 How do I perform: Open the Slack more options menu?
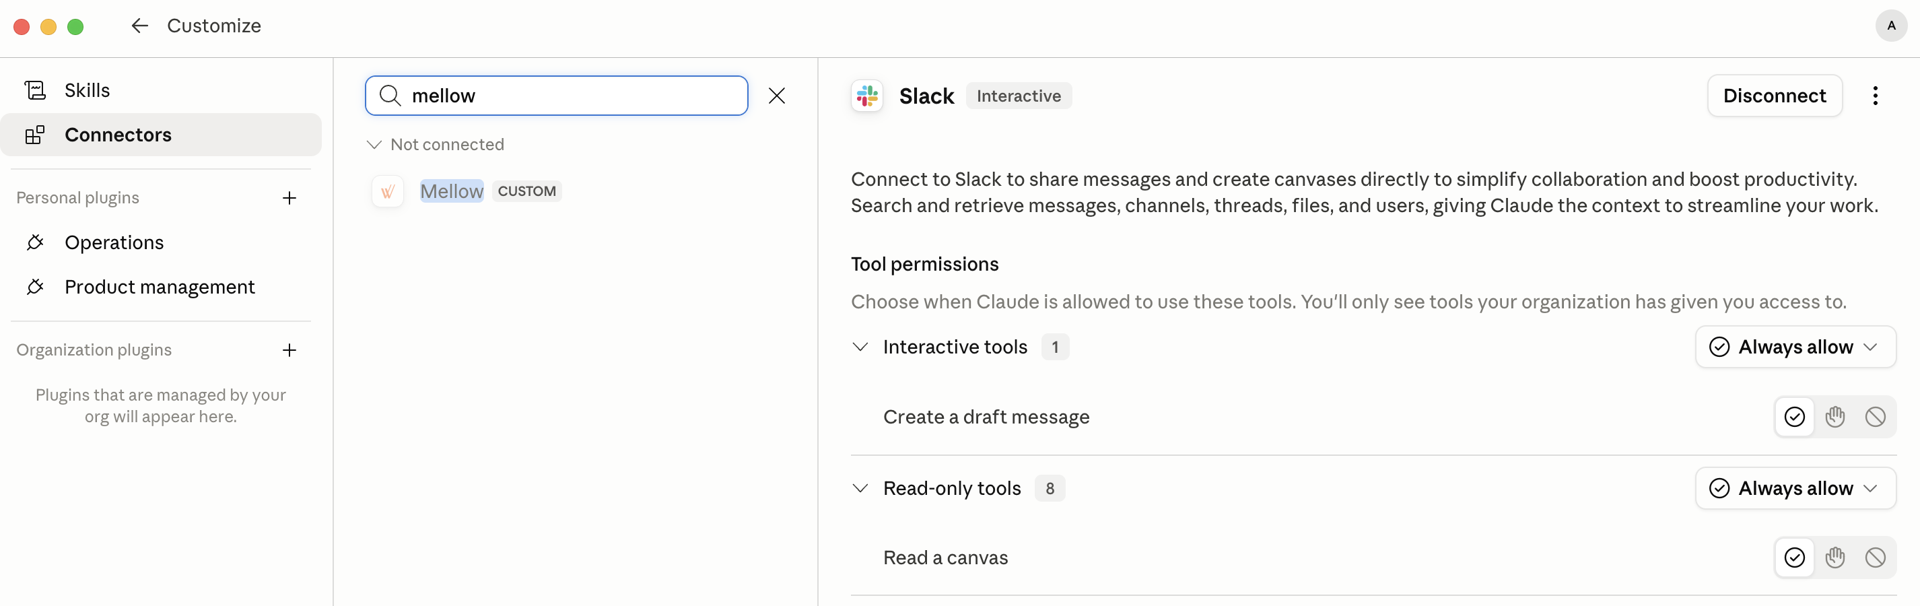[1875, 96]
